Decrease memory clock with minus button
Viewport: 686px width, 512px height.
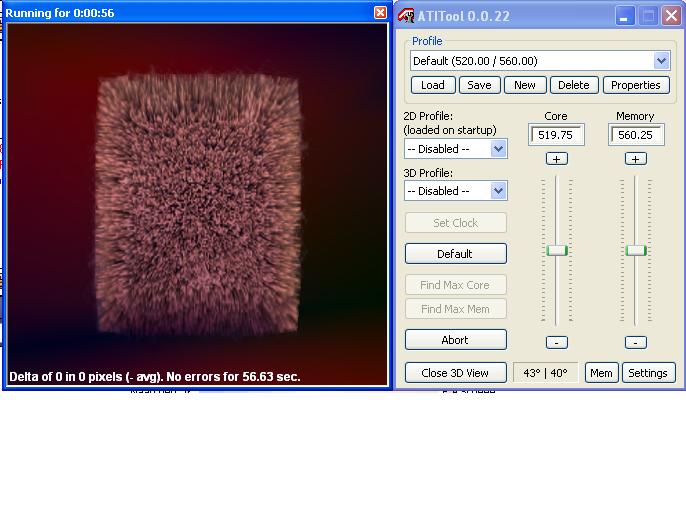[x=635, y=342]
